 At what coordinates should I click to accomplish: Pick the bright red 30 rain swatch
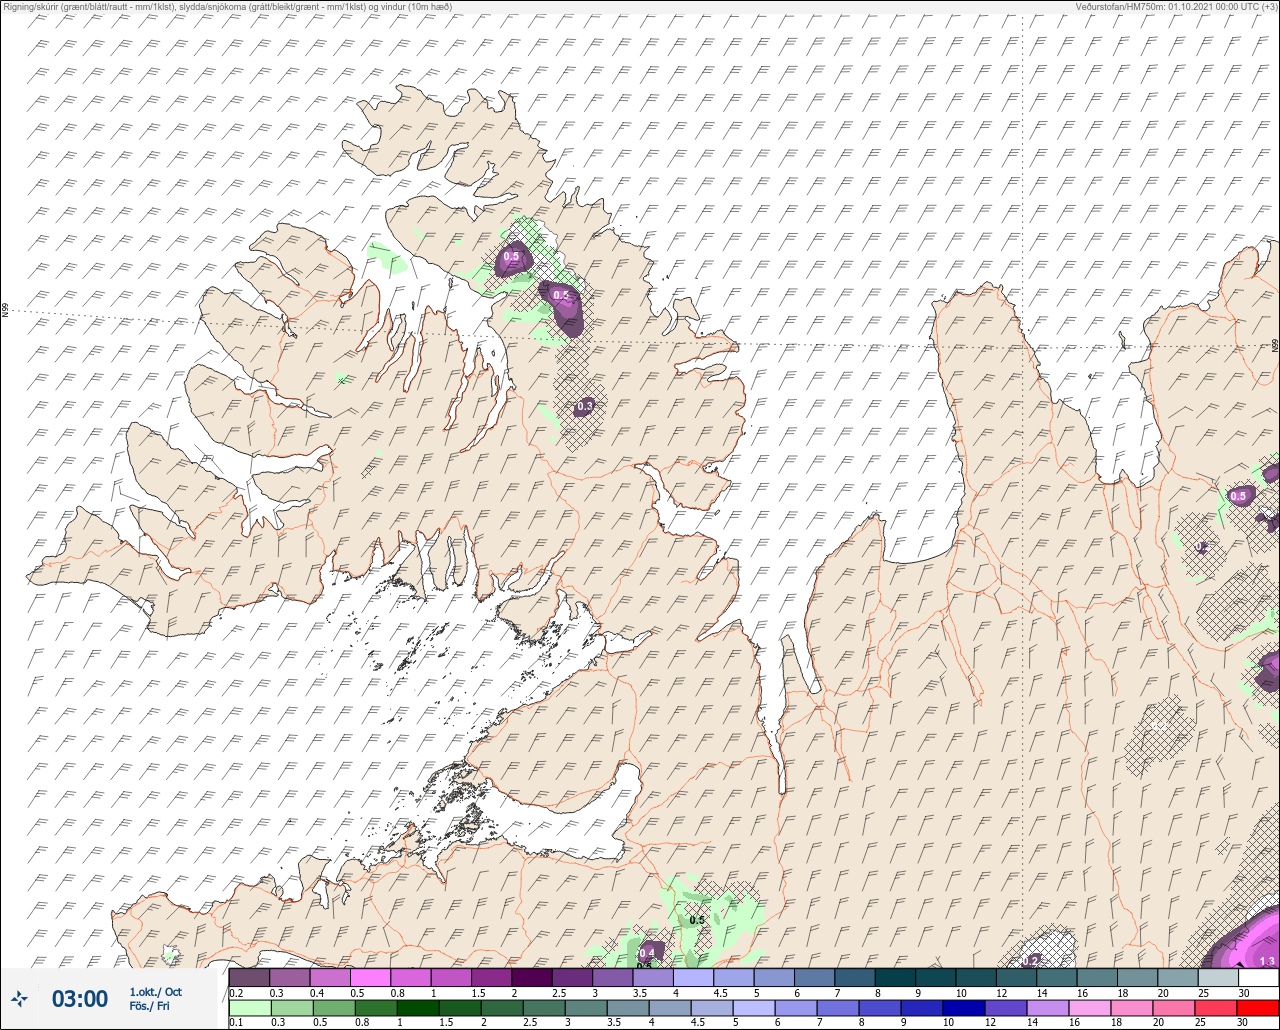[x=1257, y=1007]
